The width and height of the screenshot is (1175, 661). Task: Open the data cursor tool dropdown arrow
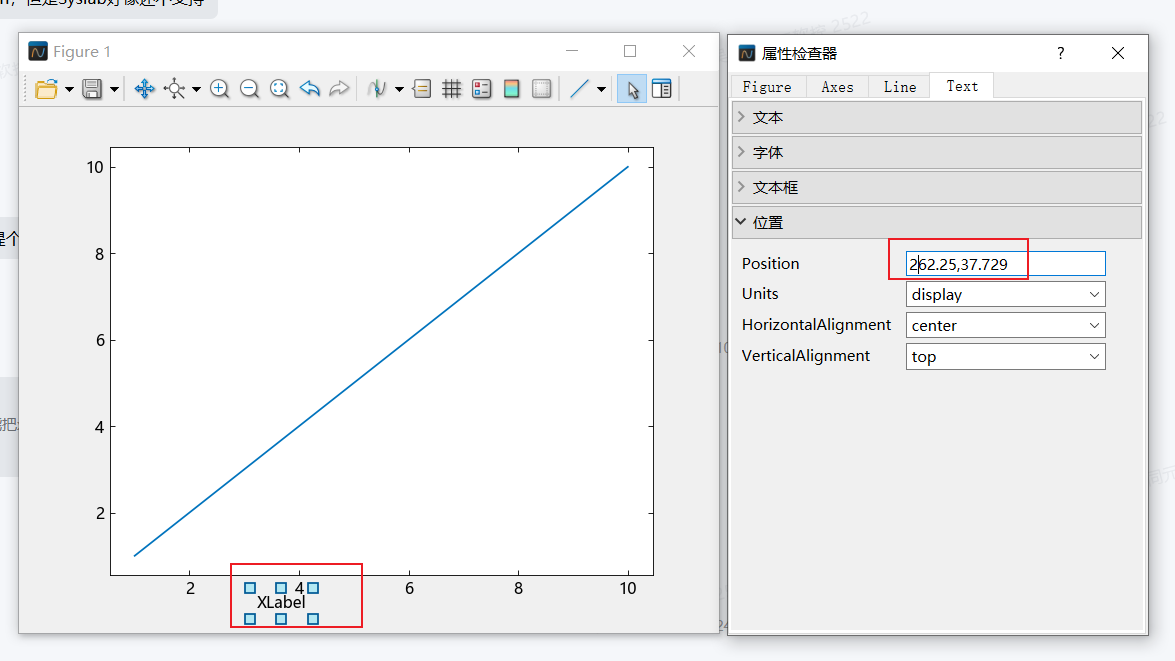196,90
